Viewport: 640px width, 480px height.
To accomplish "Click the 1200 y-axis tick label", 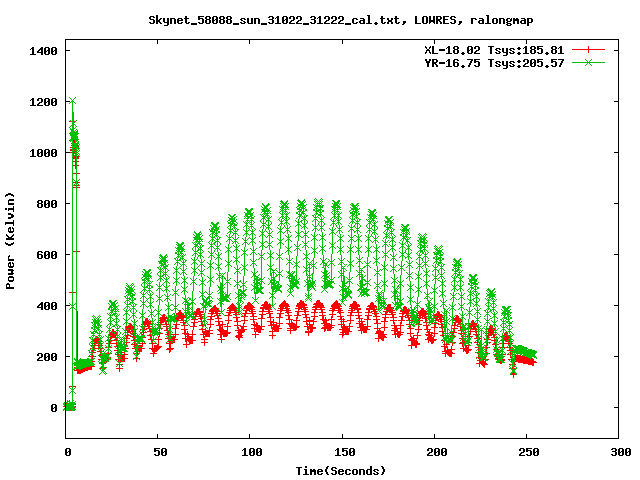I will click(x=43, y=102).
